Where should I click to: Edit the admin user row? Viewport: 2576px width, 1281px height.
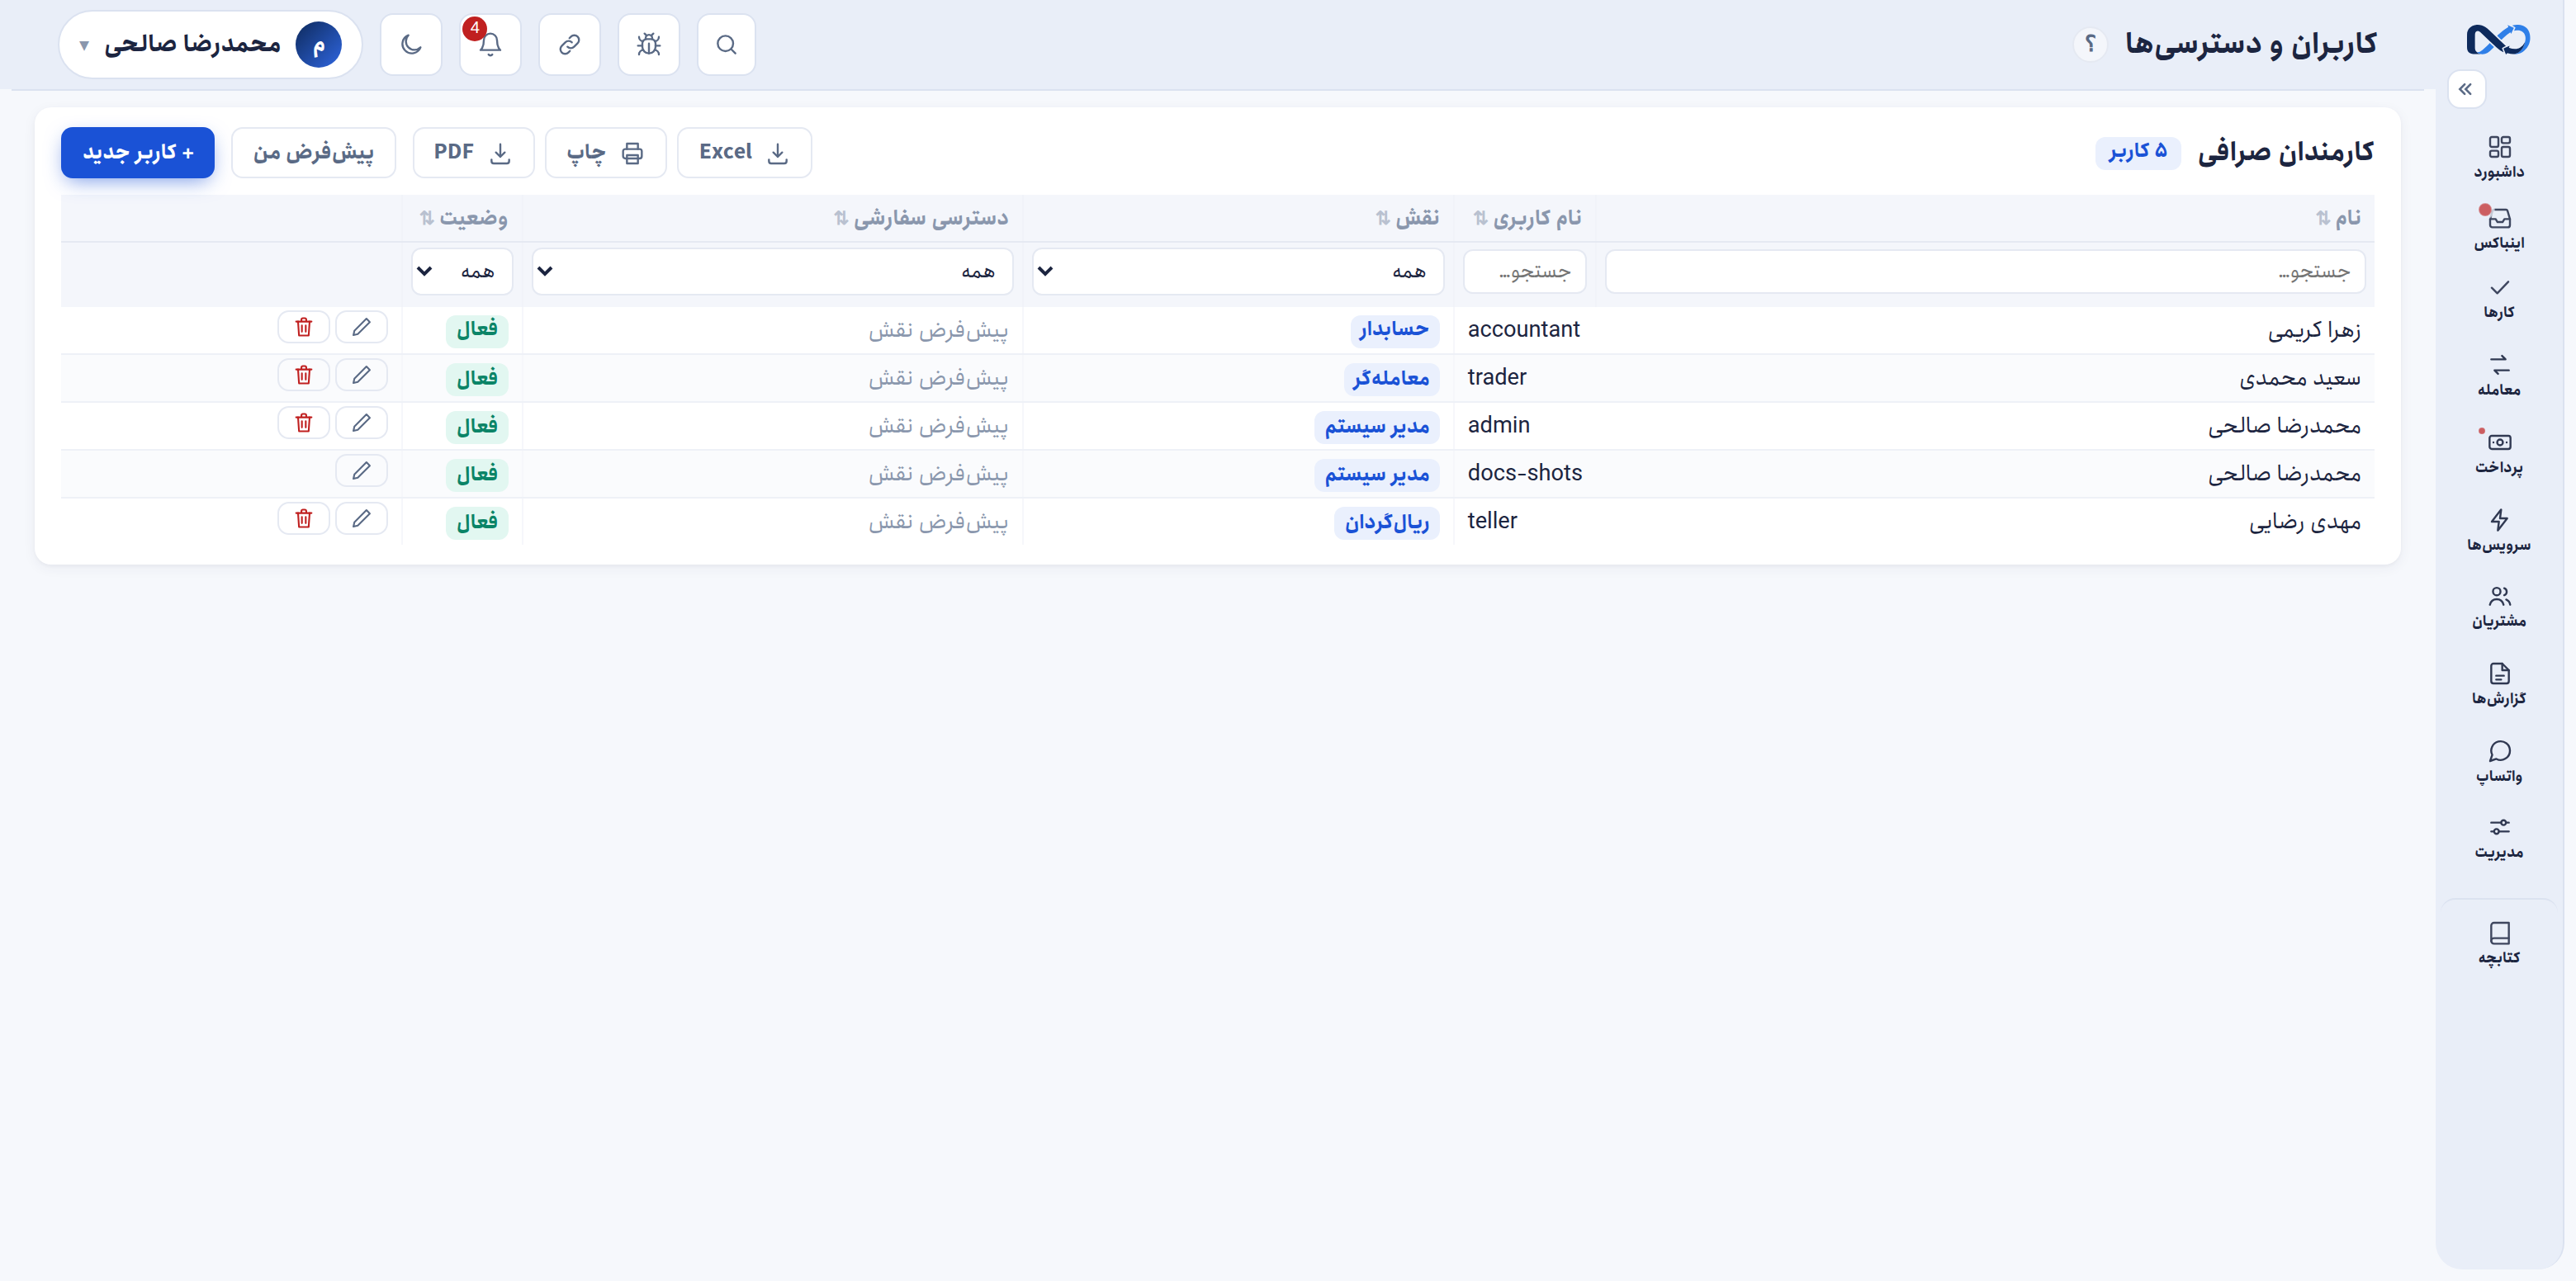(361, 423)
